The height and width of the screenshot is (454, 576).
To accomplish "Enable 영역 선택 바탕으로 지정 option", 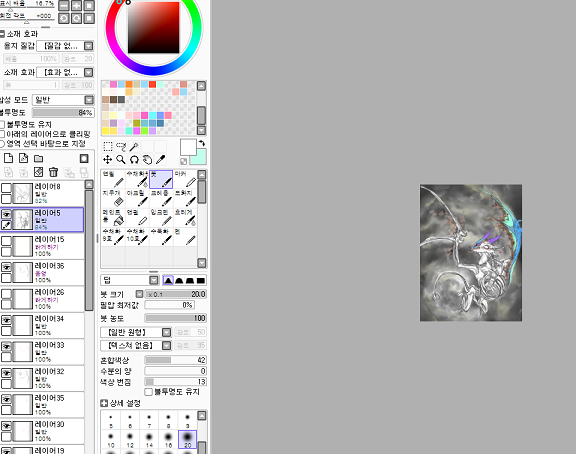I will pos(2,144).
